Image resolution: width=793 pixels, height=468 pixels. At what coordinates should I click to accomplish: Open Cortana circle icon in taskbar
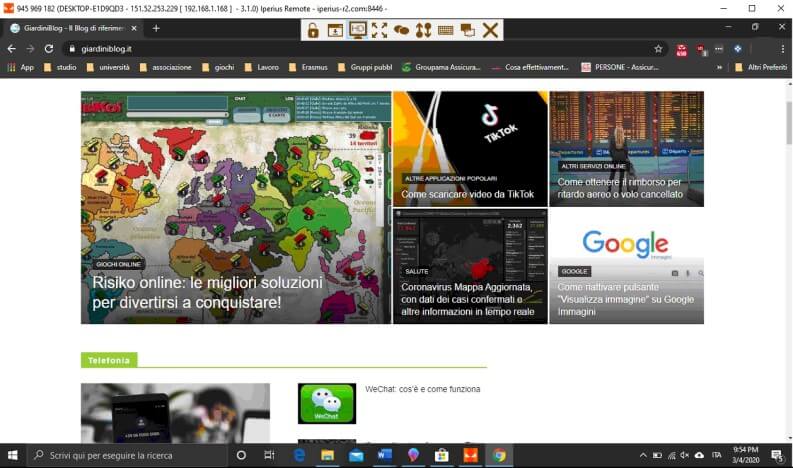click(241, 455)
